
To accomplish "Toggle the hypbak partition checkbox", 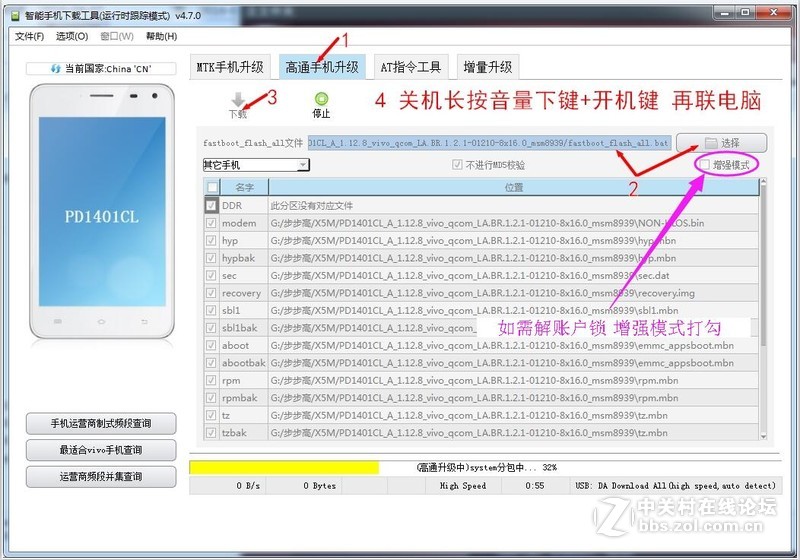I will 211,258.
